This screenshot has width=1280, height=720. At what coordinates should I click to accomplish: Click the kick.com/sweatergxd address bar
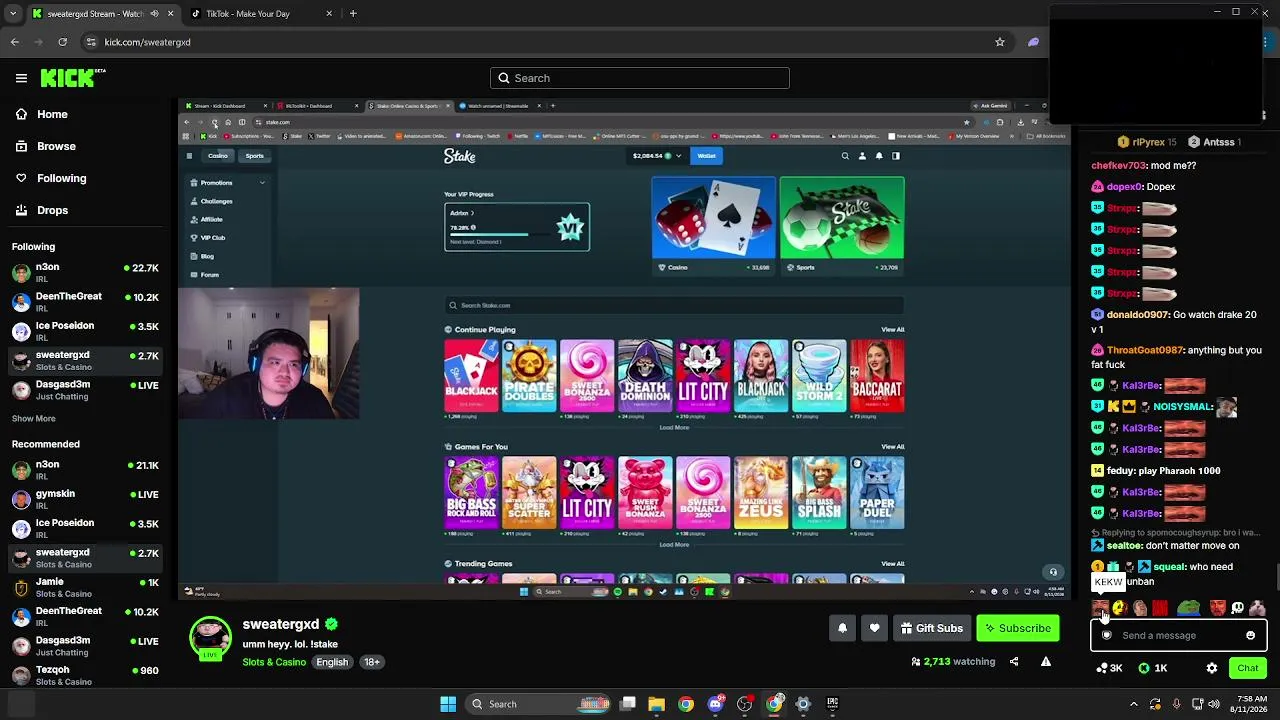(545, 42)
